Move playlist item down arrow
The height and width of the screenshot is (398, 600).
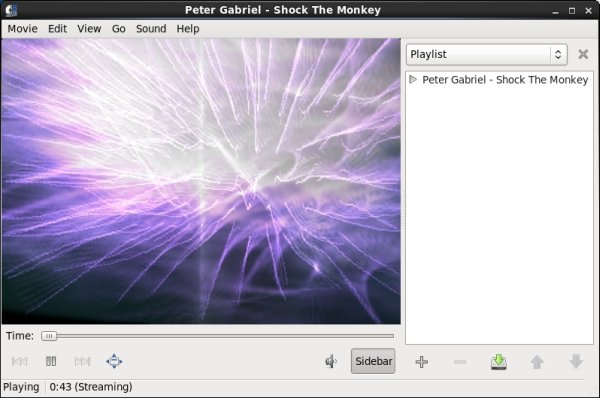tap(576, 362)
